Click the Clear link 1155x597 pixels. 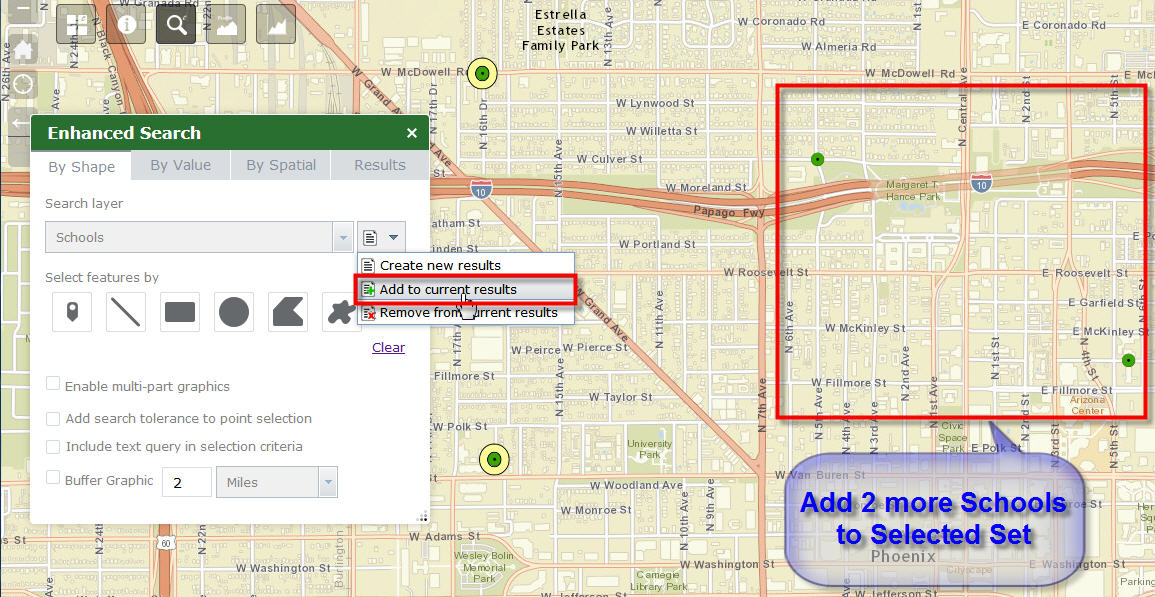click(x=388, y=347)
